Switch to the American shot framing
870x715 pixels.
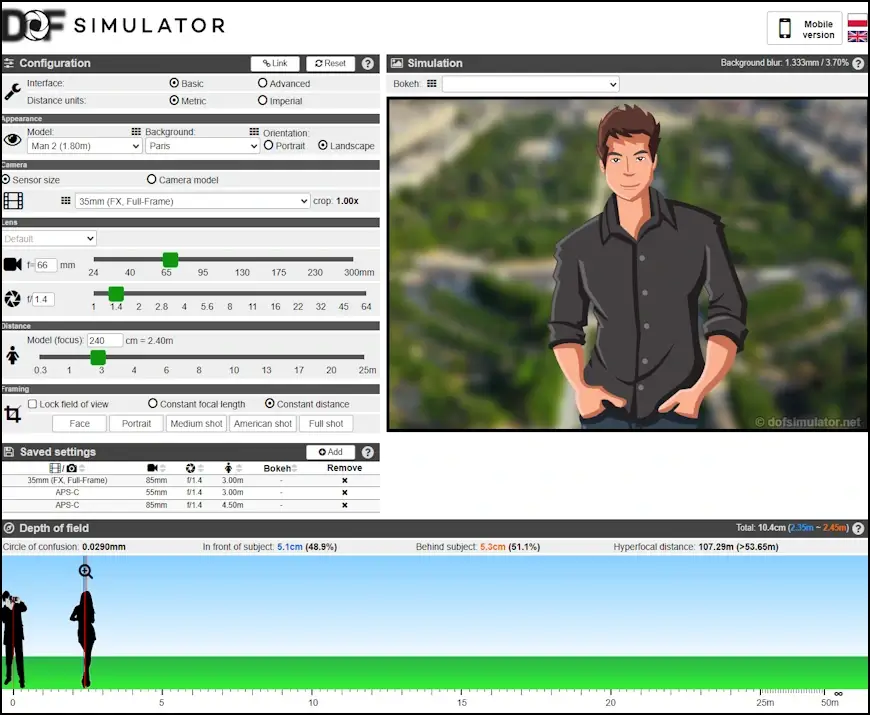(x=262, y=423)
